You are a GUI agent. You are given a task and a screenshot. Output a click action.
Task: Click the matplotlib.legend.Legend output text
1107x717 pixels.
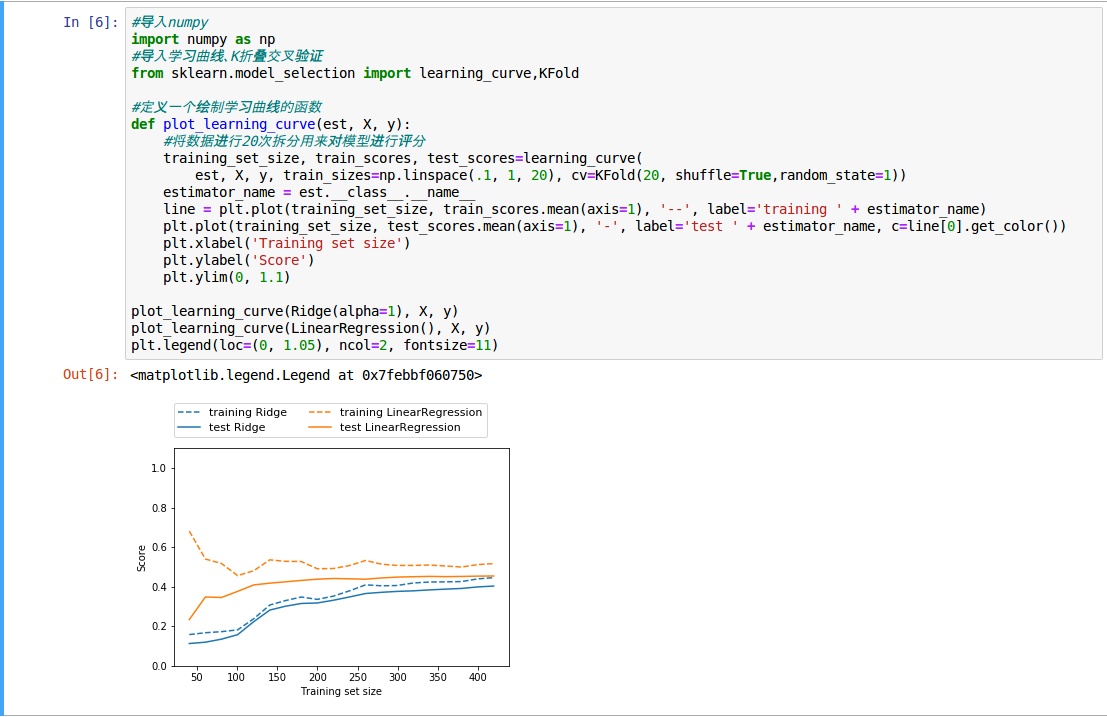tap(306, 375)
